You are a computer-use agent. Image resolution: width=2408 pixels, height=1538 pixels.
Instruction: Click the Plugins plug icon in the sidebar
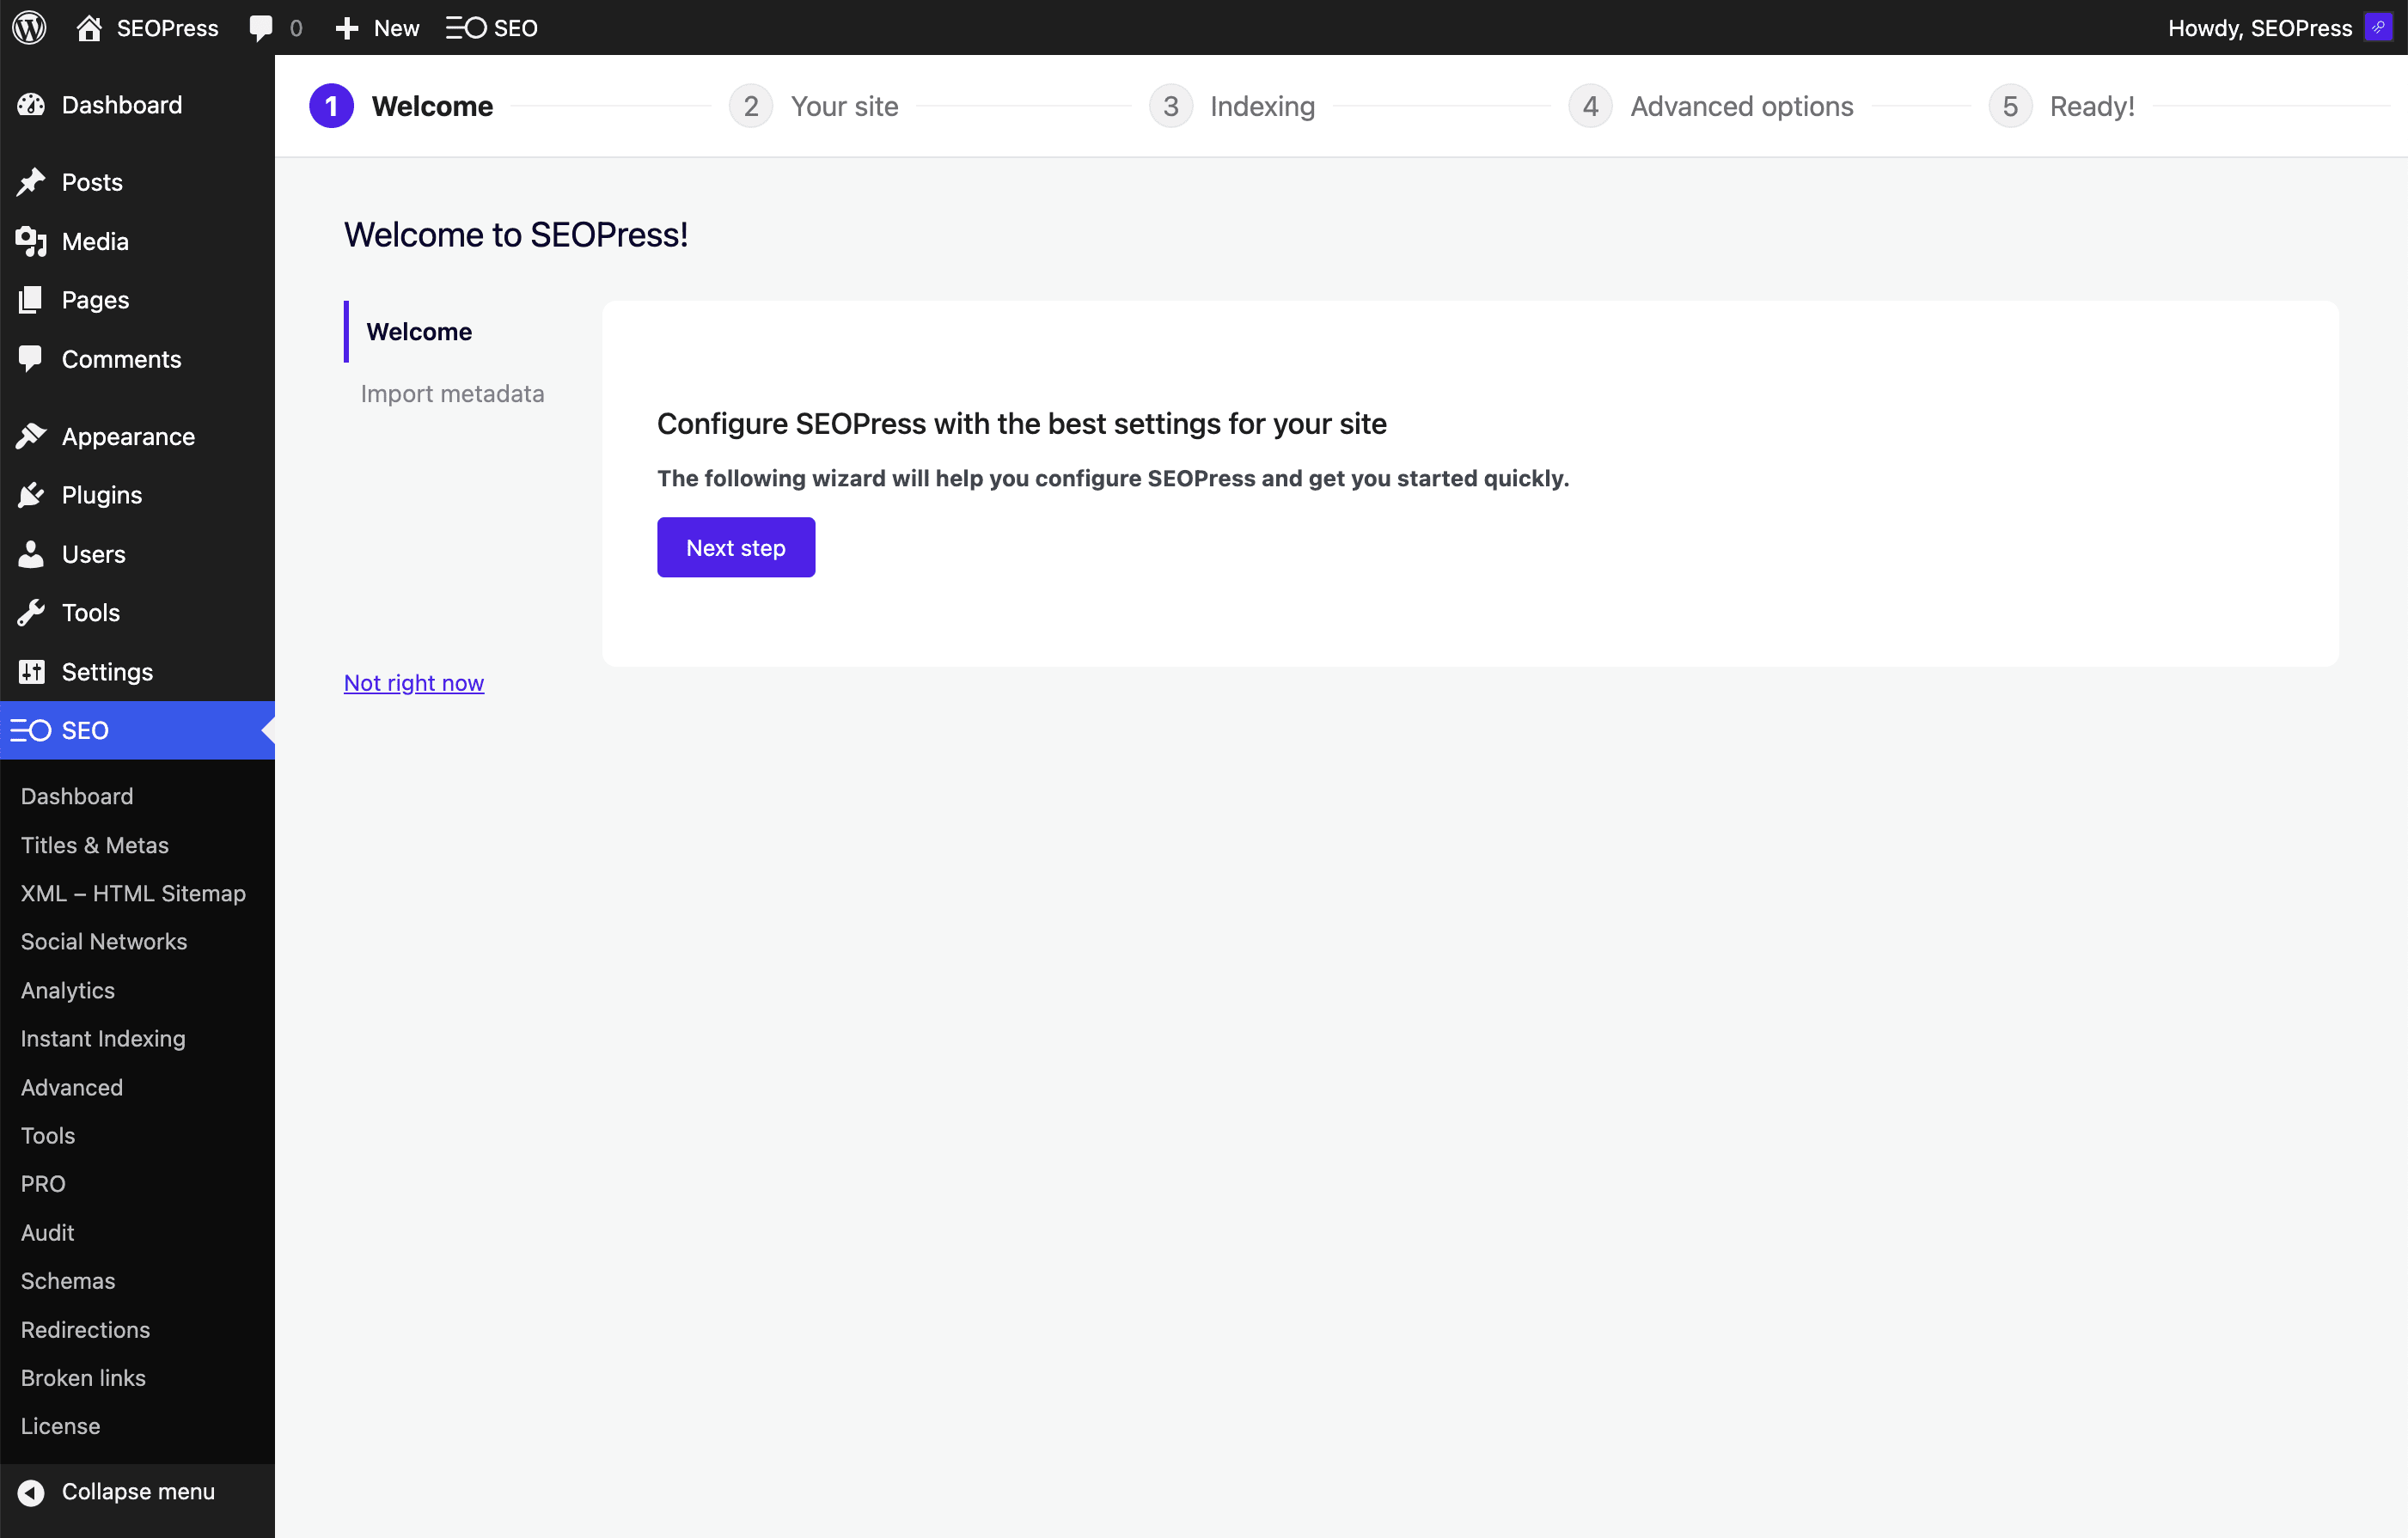point(31,495)
